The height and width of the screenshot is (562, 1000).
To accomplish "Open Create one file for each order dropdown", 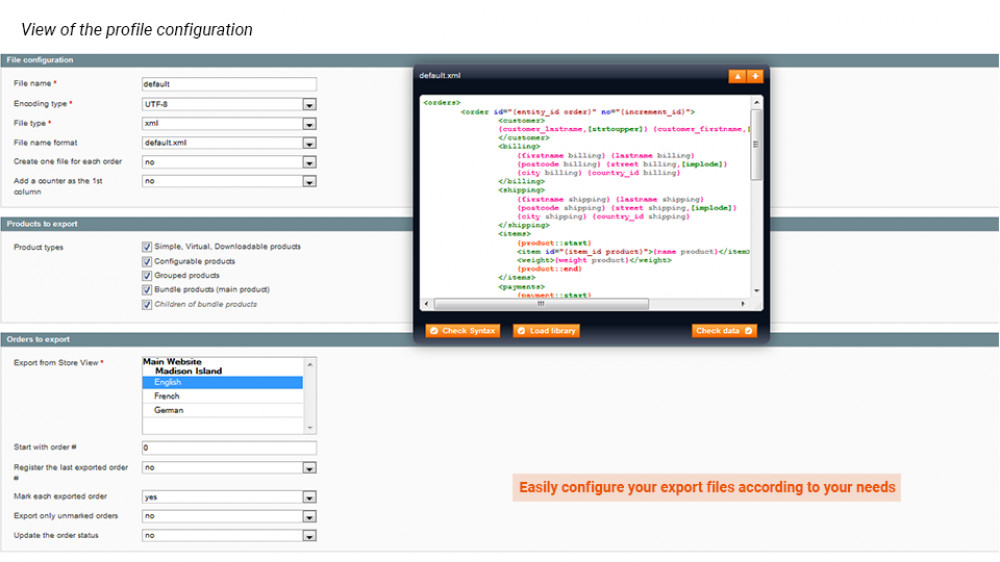I will [229, 162].
